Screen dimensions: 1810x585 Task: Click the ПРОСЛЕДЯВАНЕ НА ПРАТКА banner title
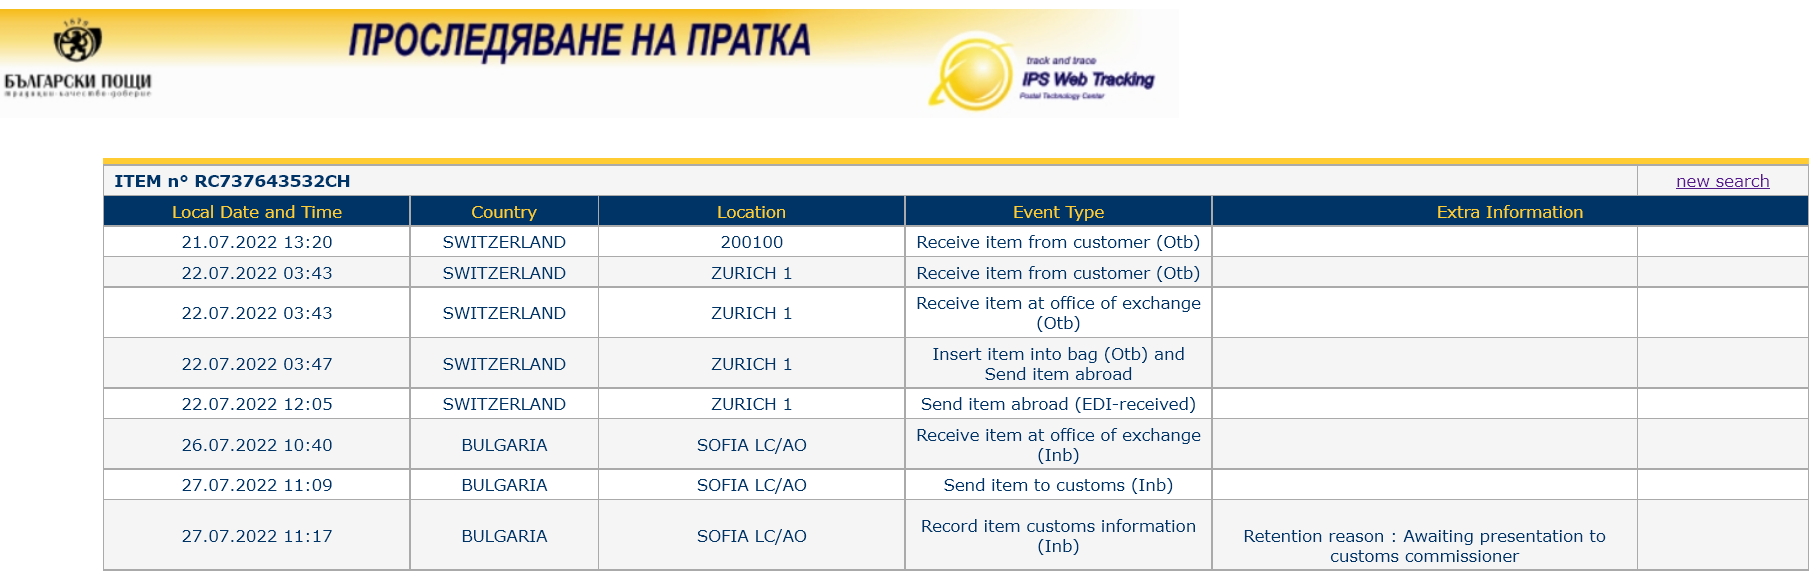coord(579,40)
